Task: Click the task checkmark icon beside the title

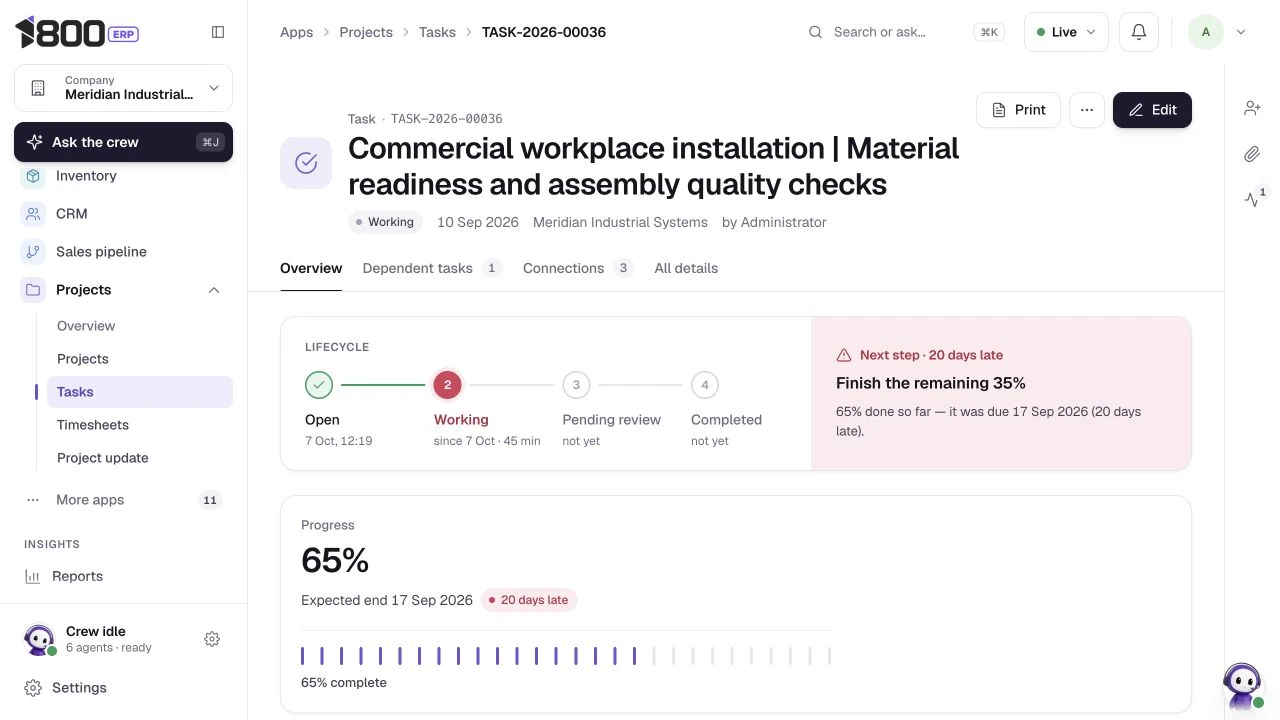Action: (306, 163)
